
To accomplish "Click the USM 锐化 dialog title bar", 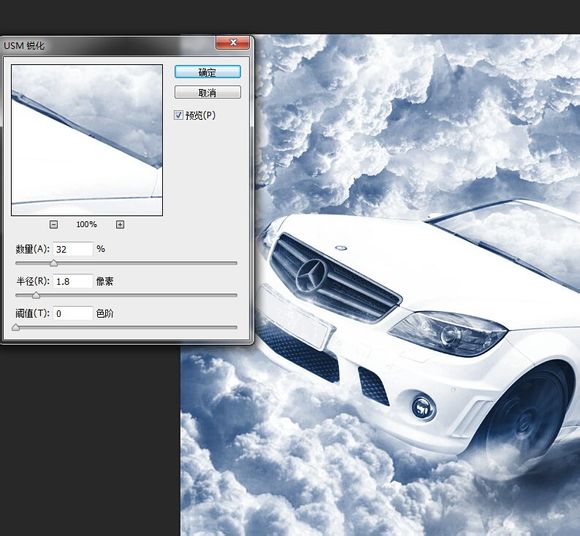I will [x=107, y=45].
